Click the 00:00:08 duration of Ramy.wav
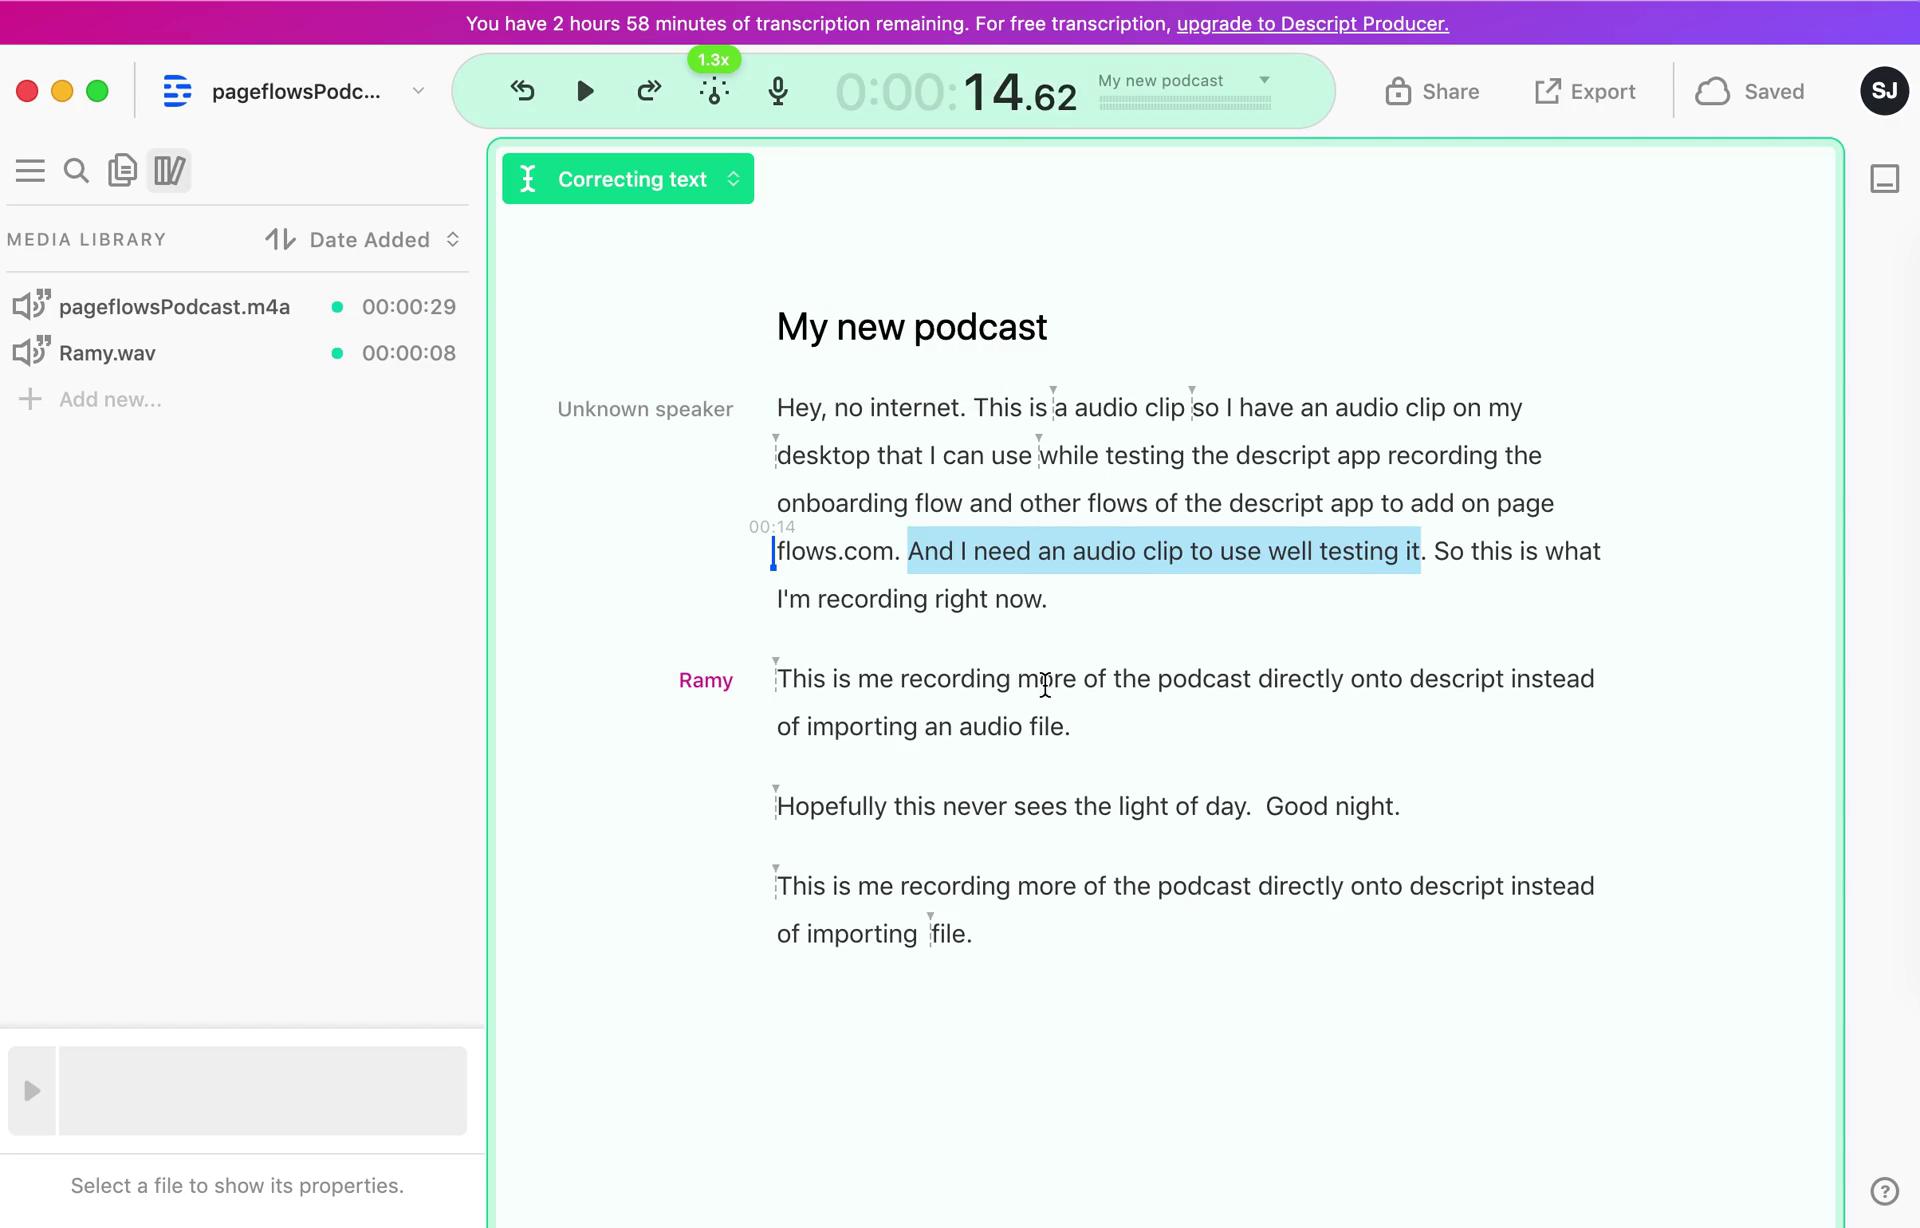The image size is (1920, 1228). pyautogui.click(x=409, y=353)
